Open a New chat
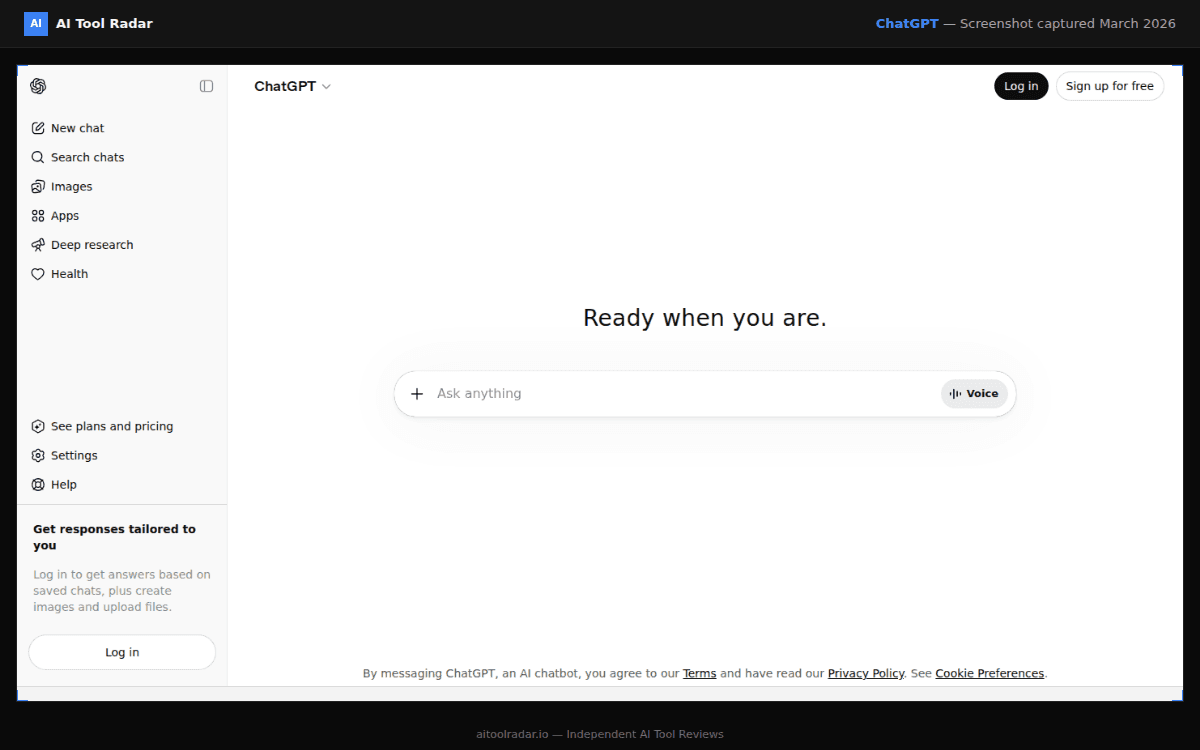 coord(77,127)
